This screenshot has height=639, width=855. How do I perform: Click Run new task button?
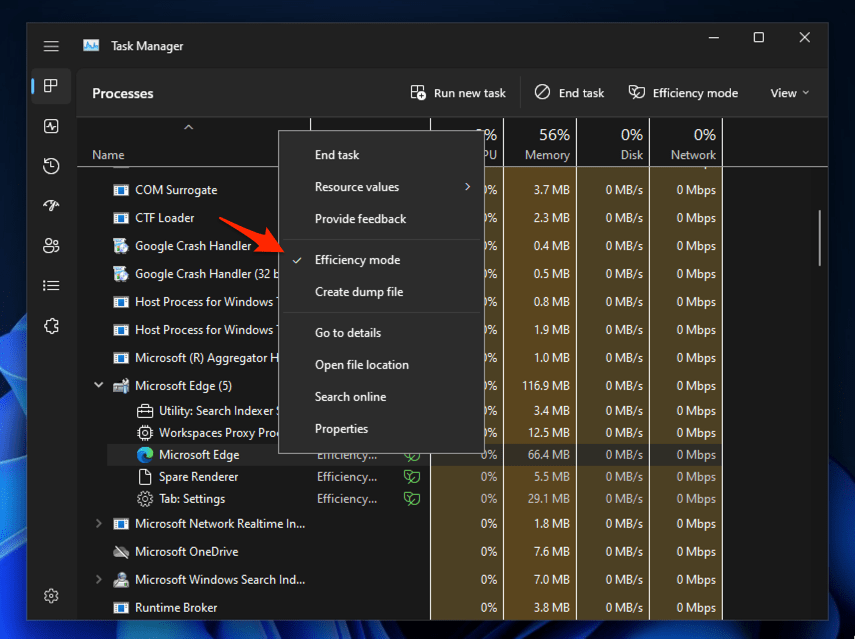click(458, 93)
